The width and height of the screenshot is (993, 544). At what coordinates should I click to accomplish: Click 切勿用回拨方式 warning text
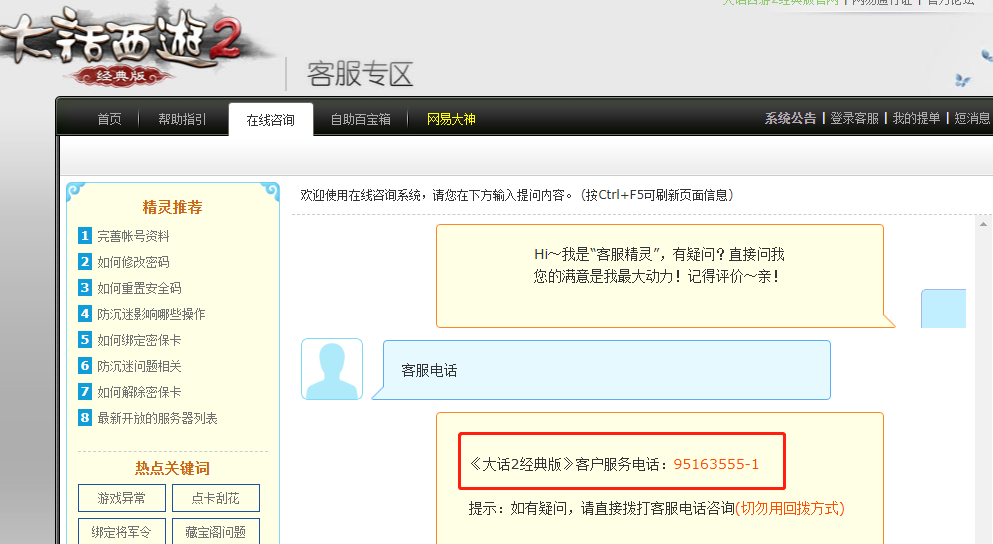tap(790, 508)
